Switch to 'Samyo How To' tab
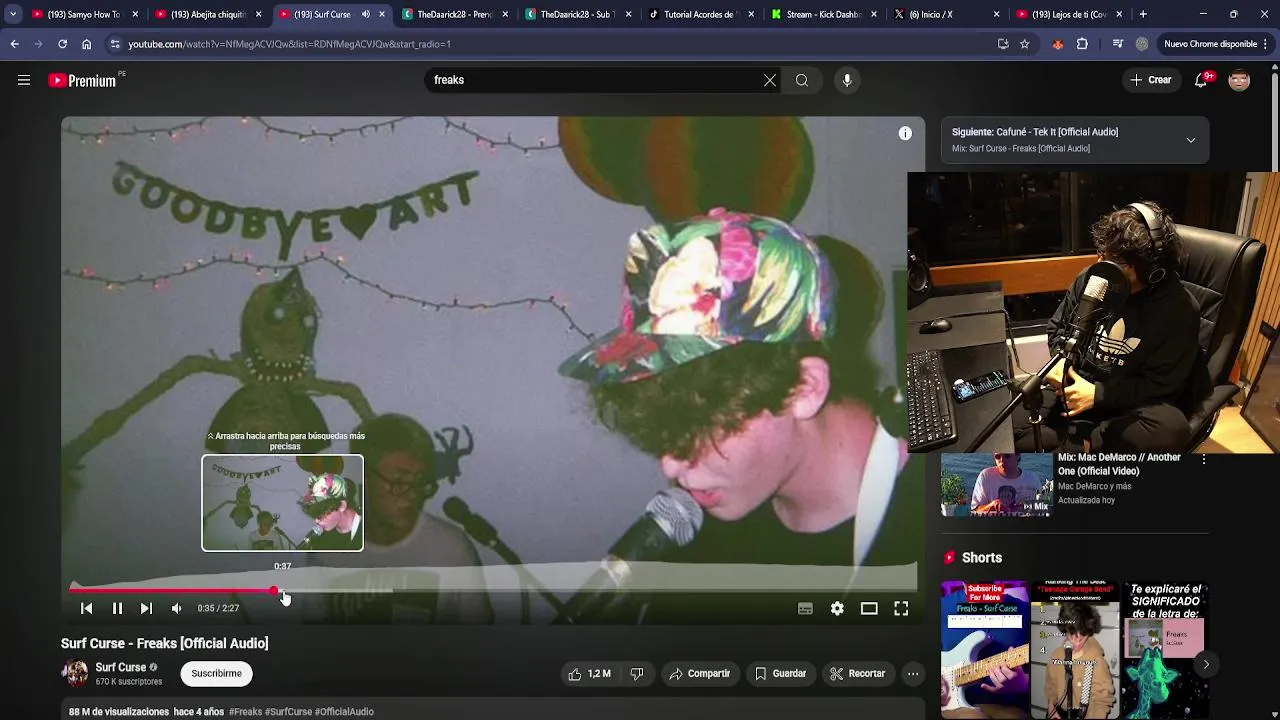Screen dimensions: 1280x720 84,14
